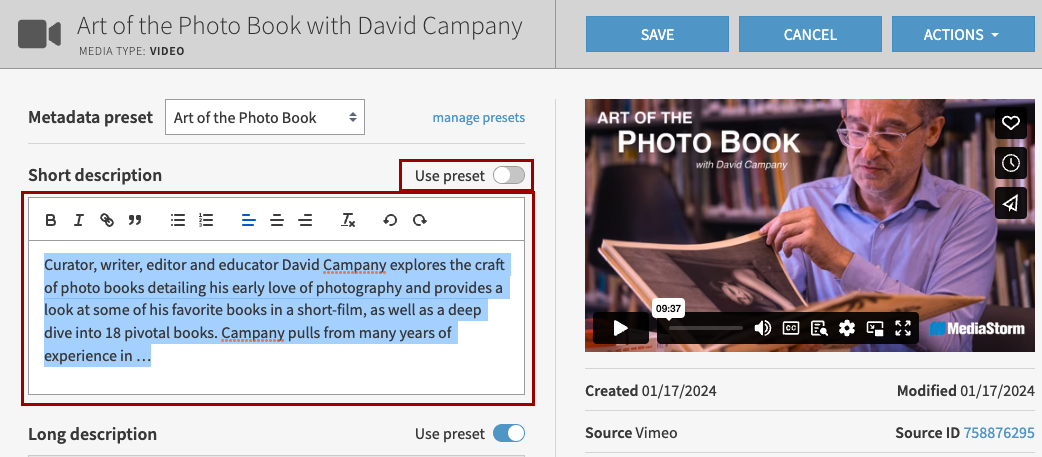The height and width of the screenshot is (457, 1042).
Task: Open the Metadata preset dropdown
Action: point(265,118)
